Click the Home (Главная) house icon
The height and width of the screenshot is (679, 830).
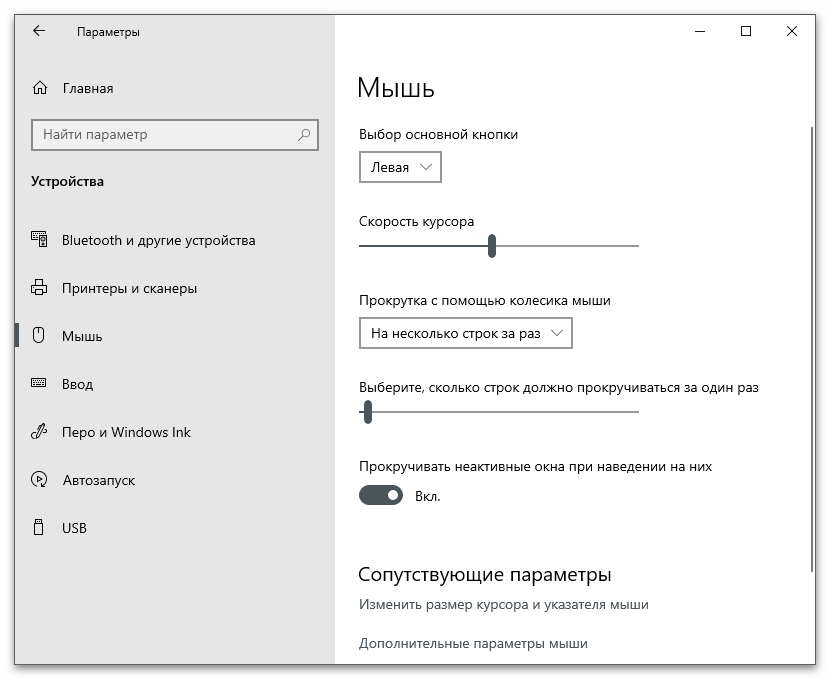[39, 88]
